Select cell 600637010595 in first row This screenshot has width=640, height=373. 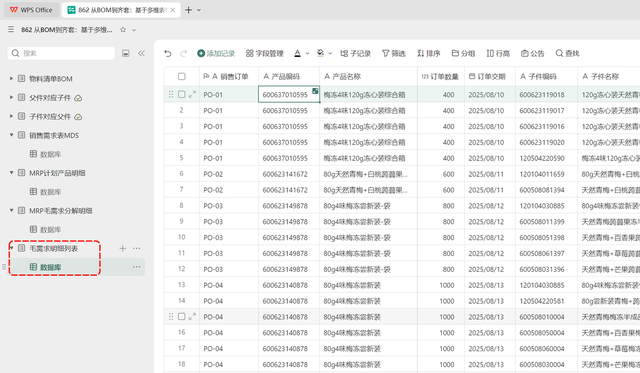[289, 94]
